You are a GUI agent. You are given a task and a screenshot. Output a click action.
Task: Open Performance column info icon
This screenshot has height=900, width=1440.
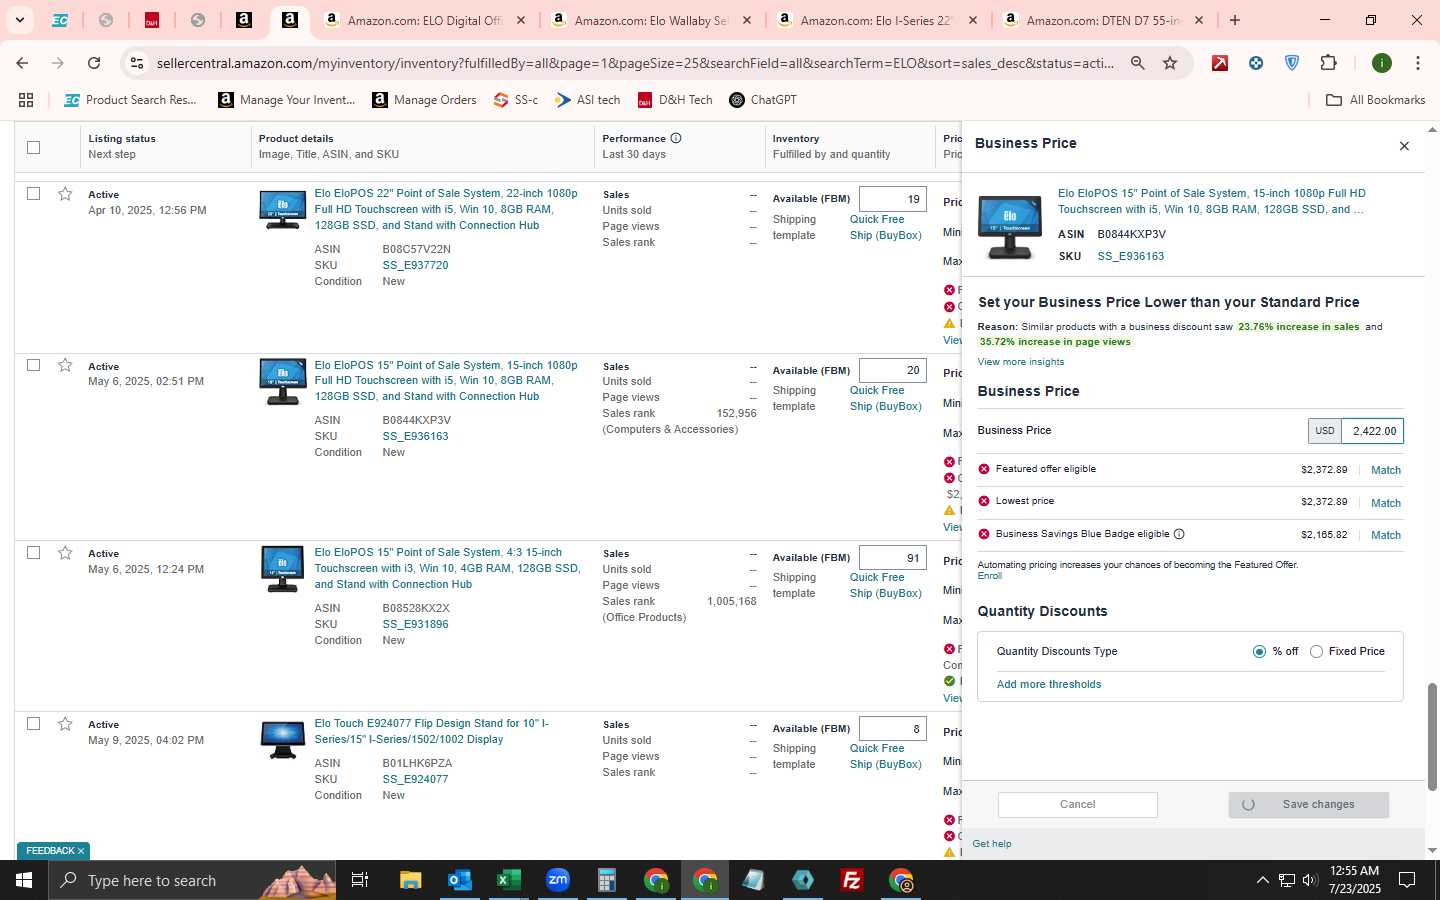[676, 138]
